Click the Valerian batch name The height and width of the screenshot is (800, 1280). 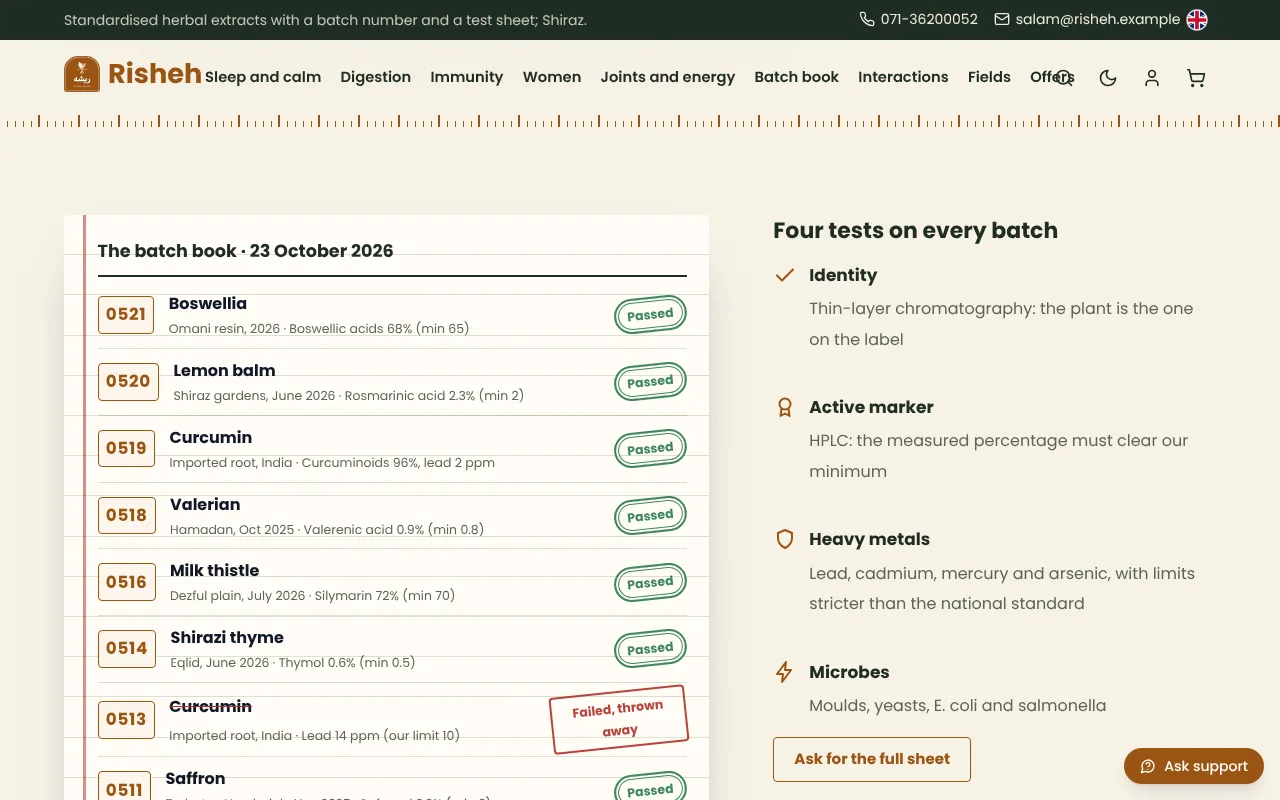(205, 504)
